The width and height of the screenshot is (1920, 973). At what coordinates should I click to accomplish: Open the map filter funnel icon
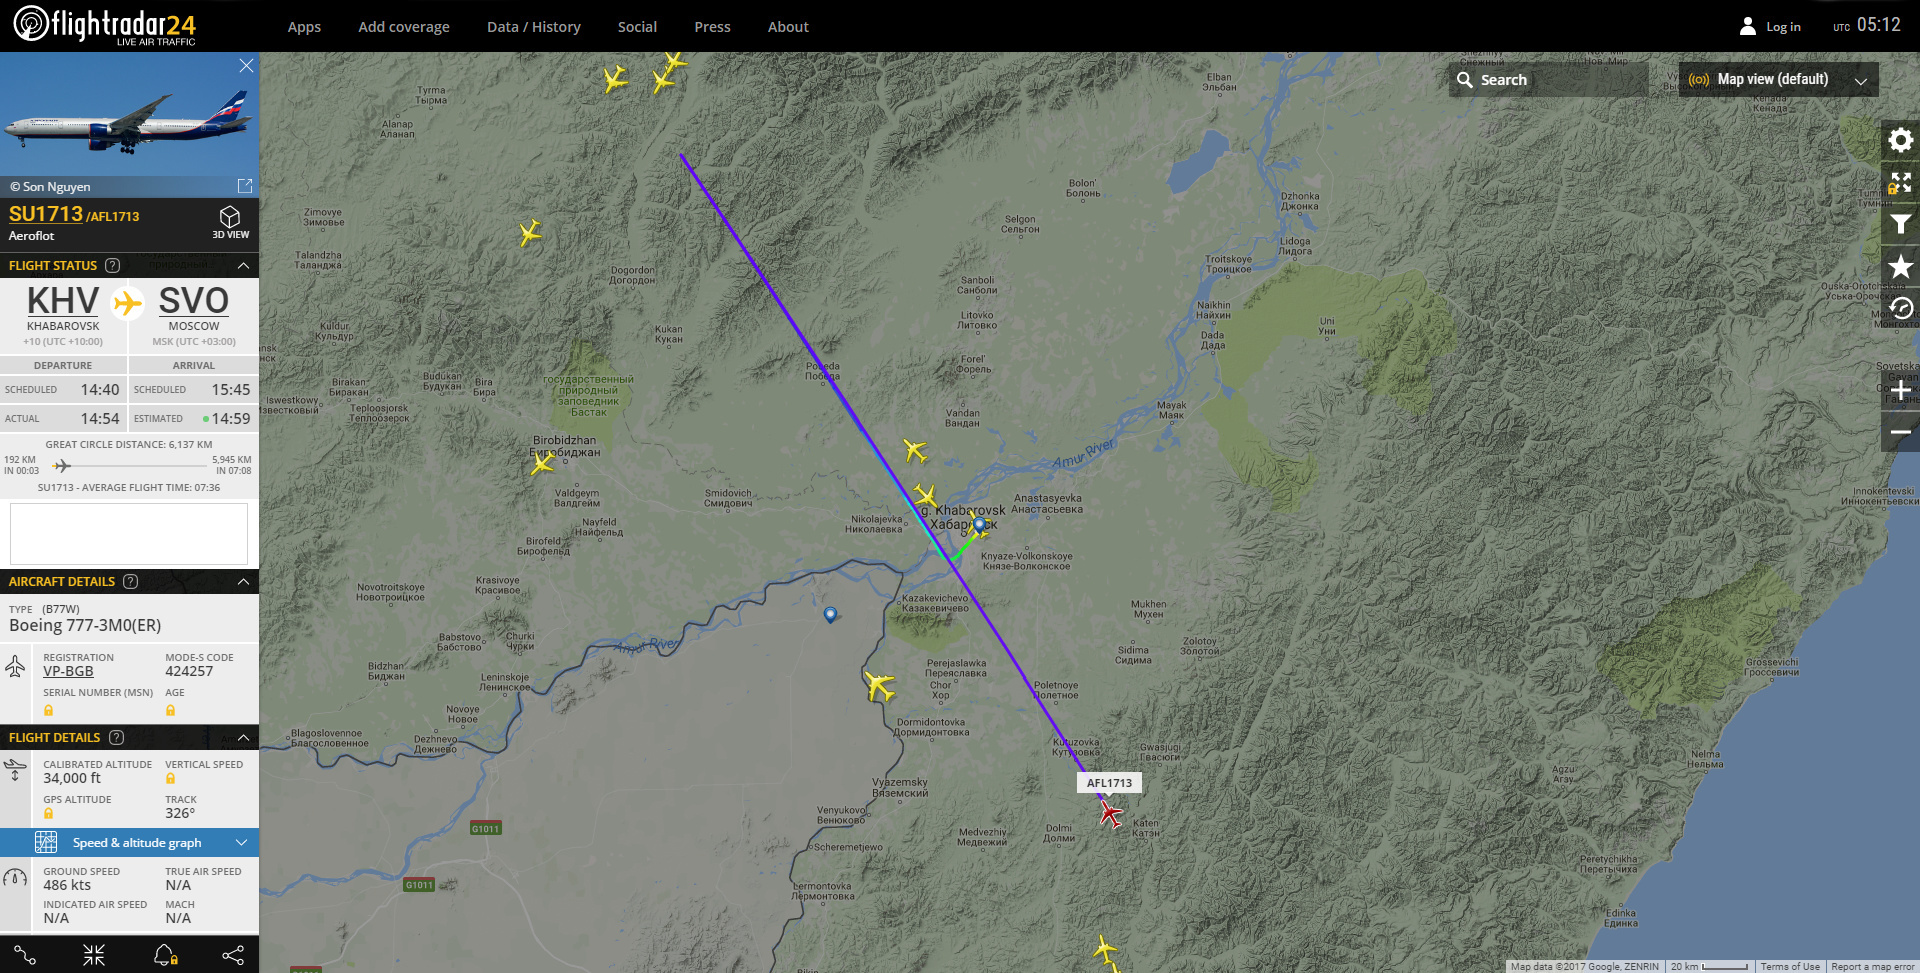click(x=1900, y=224)
